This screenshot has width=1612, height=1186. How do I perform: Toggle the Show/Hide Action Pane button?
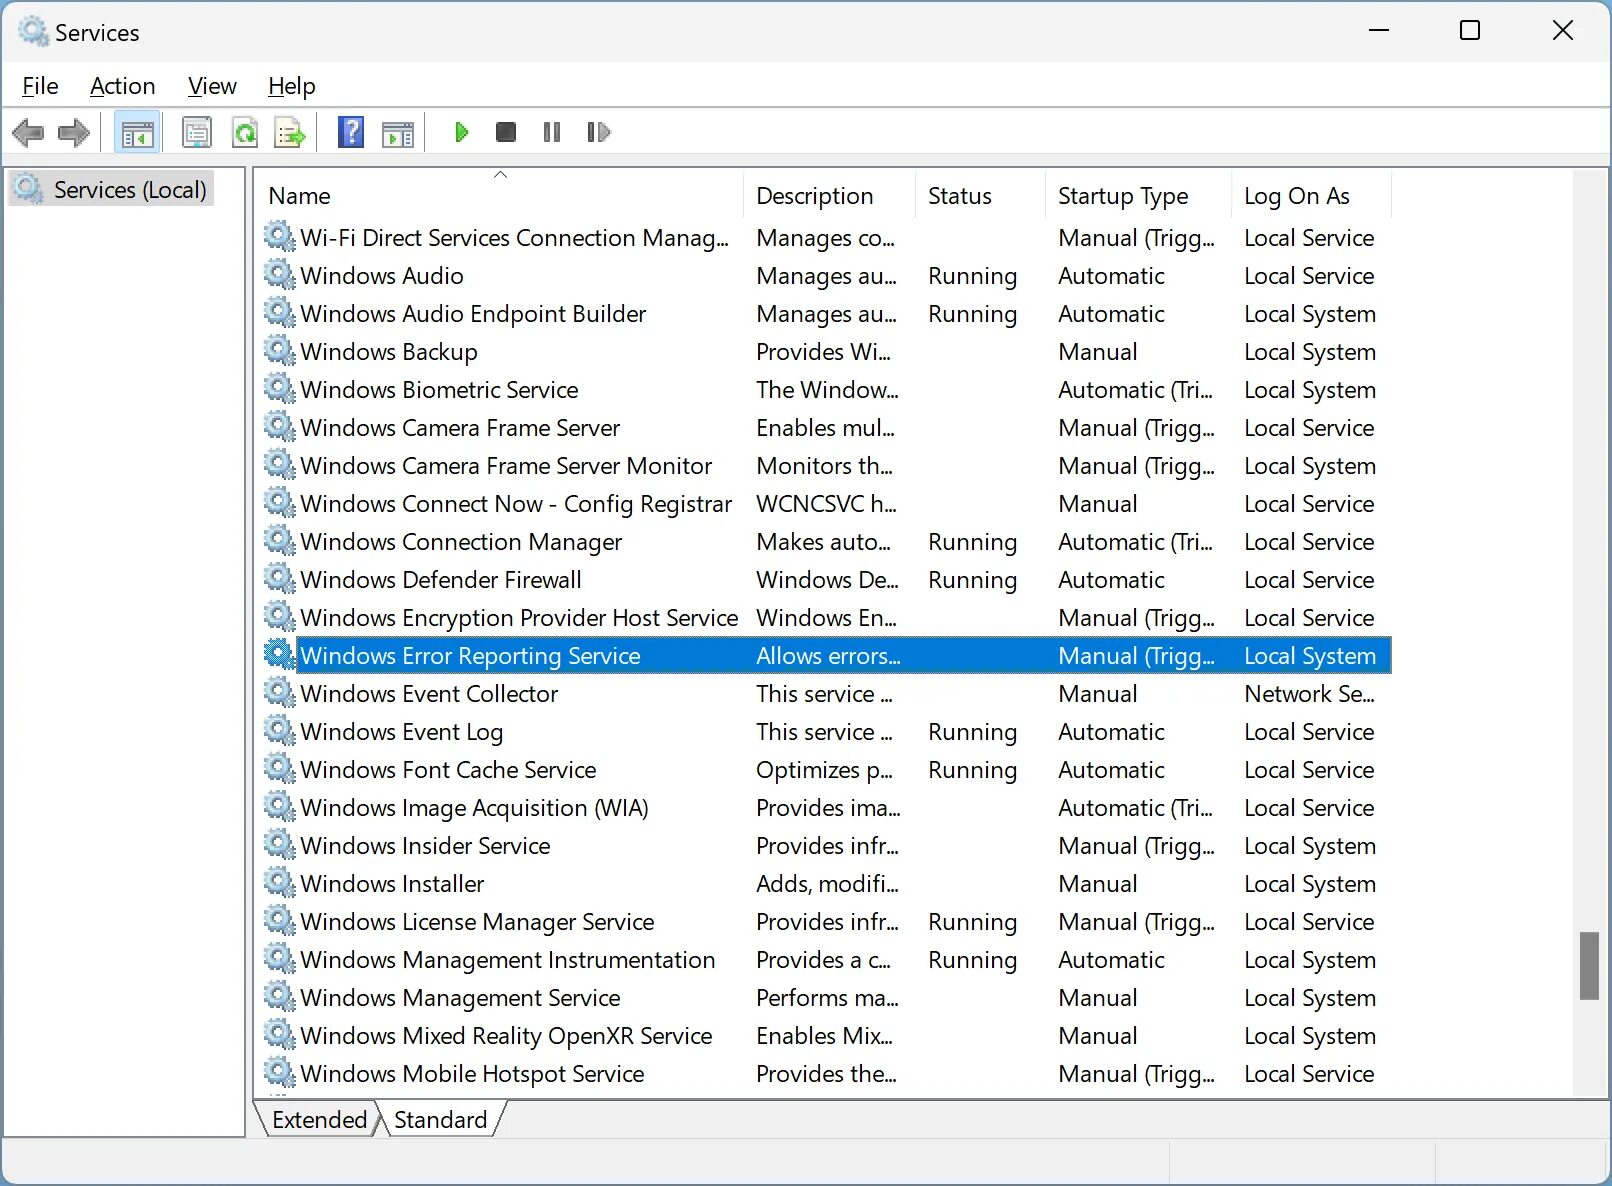point(398,132)
